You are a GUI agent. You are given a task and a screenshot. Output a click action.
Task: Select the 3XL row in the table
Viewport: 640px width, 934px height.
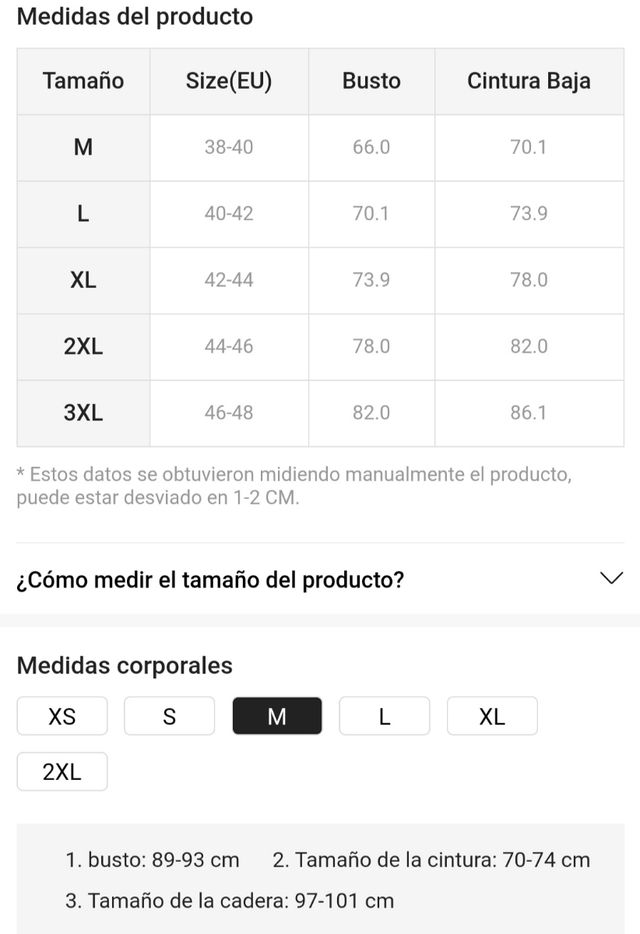[320, 413]
